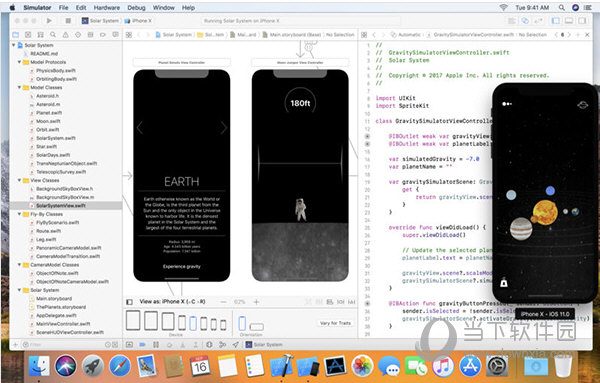Zoom in storyboard canvas with plus button
Viewport: 600px width, 383px height.
(256, 302)
